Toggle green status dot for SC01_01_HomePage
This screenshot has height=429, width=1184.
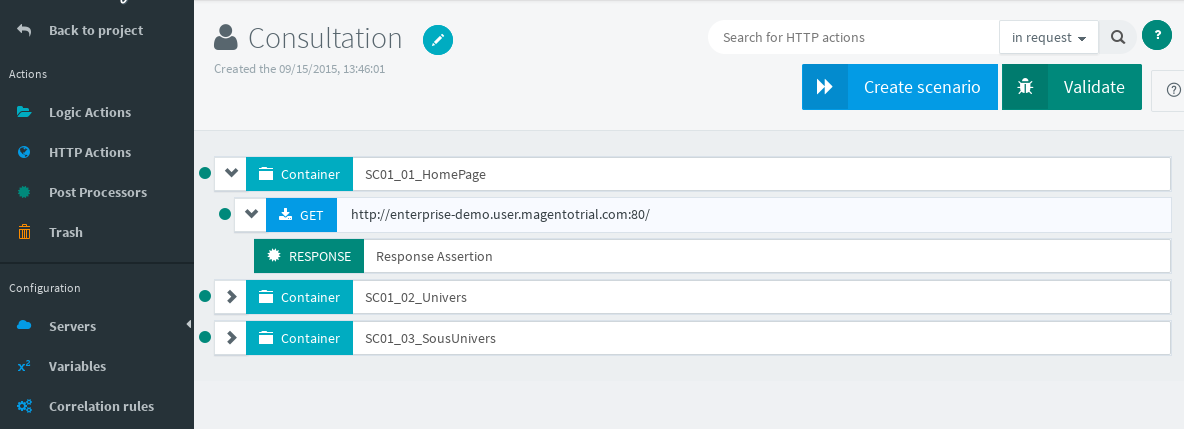pyautogui.click(x=205, y=173)
